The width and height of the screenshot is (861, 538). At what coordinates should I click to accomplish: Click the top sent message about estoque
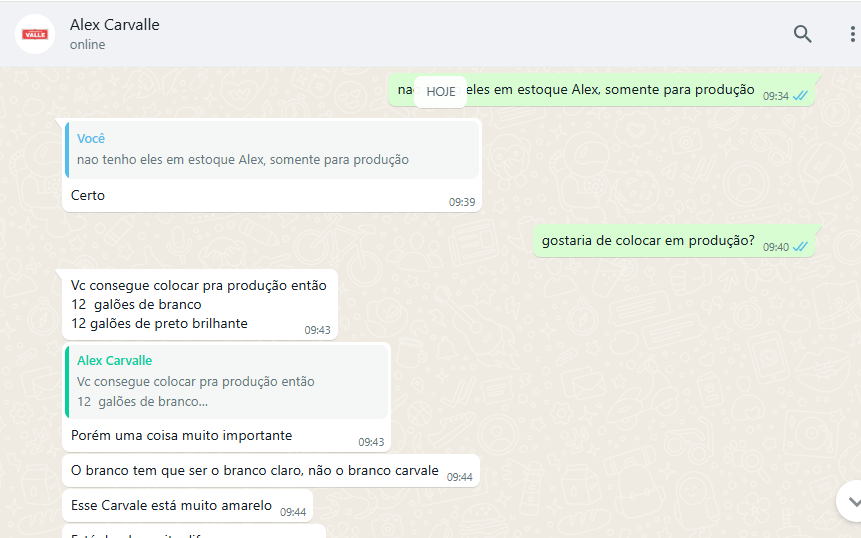point(602,90)
